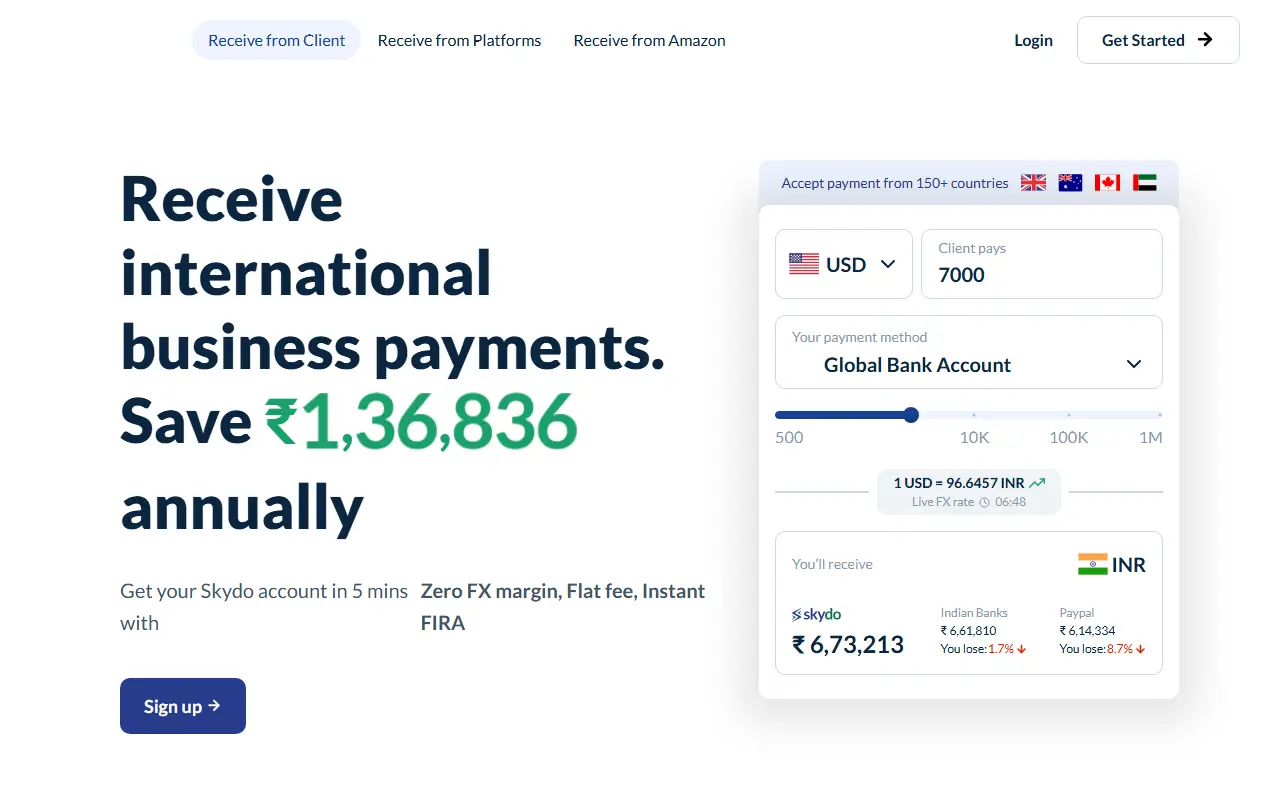
Task: Switch to Receive from Amazon tab
Action: click(x=649, y=40)
